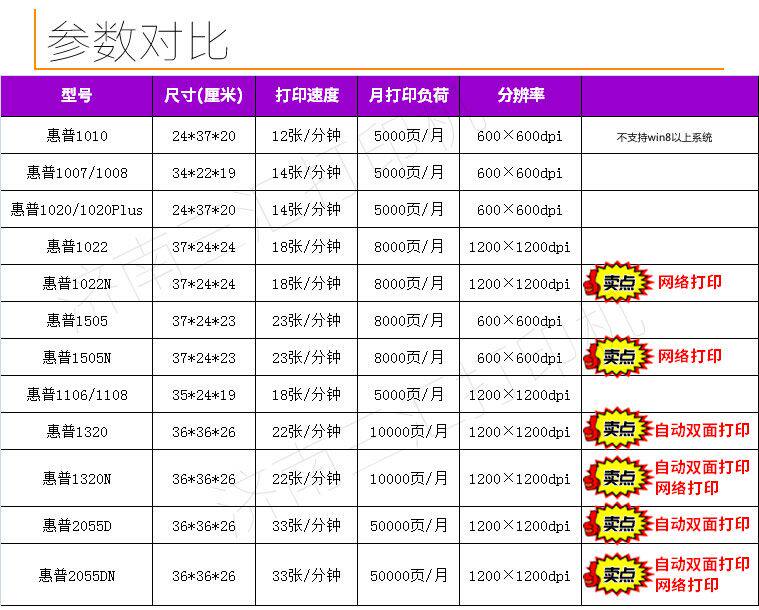Select the 惠普2055D model cell
The height and width of the screenshot is (610, 759).
[x=77, y=525]
